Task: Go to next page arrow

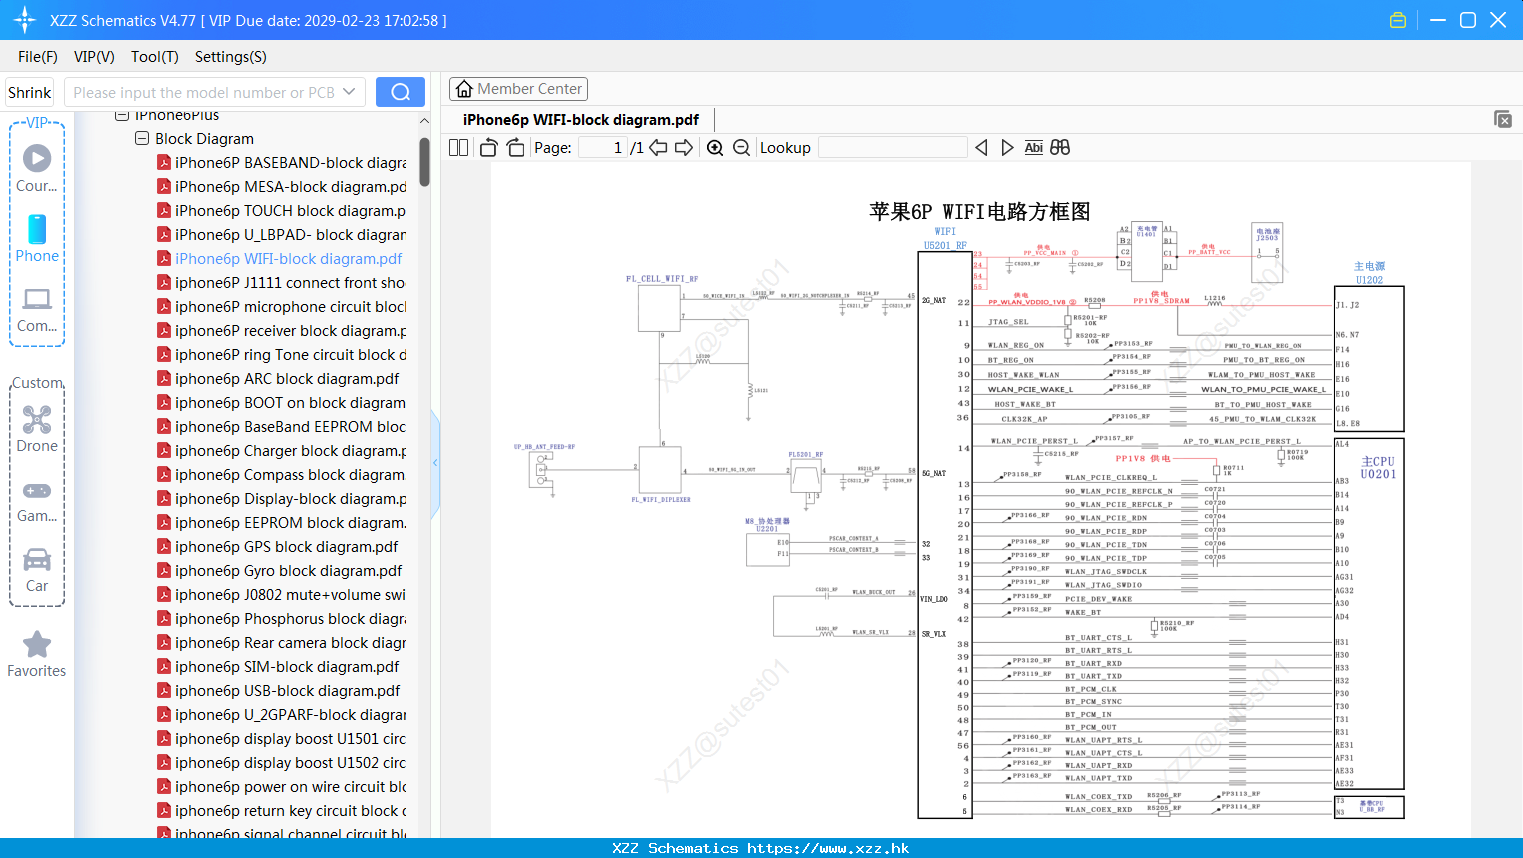Action: pyautogui.click(x=684, y=147)
